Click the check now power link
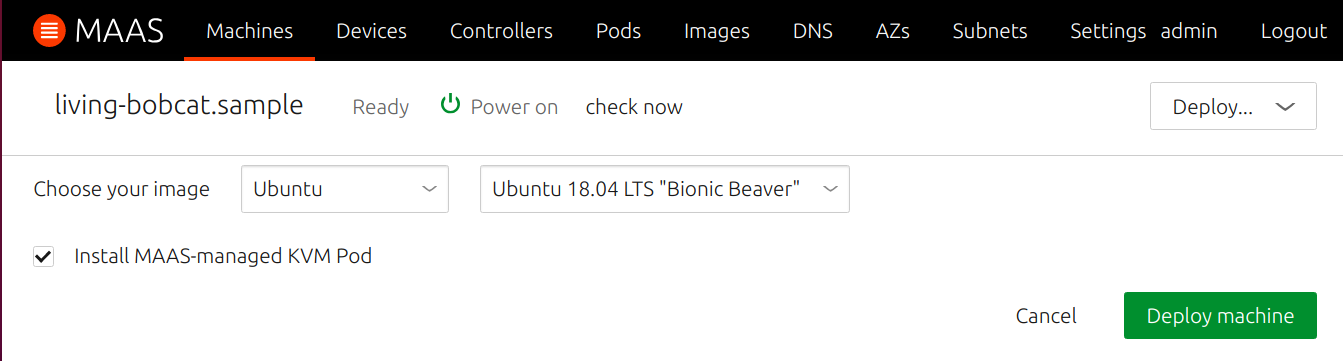This screenshot has width=1343, height=361. point(634,107)
